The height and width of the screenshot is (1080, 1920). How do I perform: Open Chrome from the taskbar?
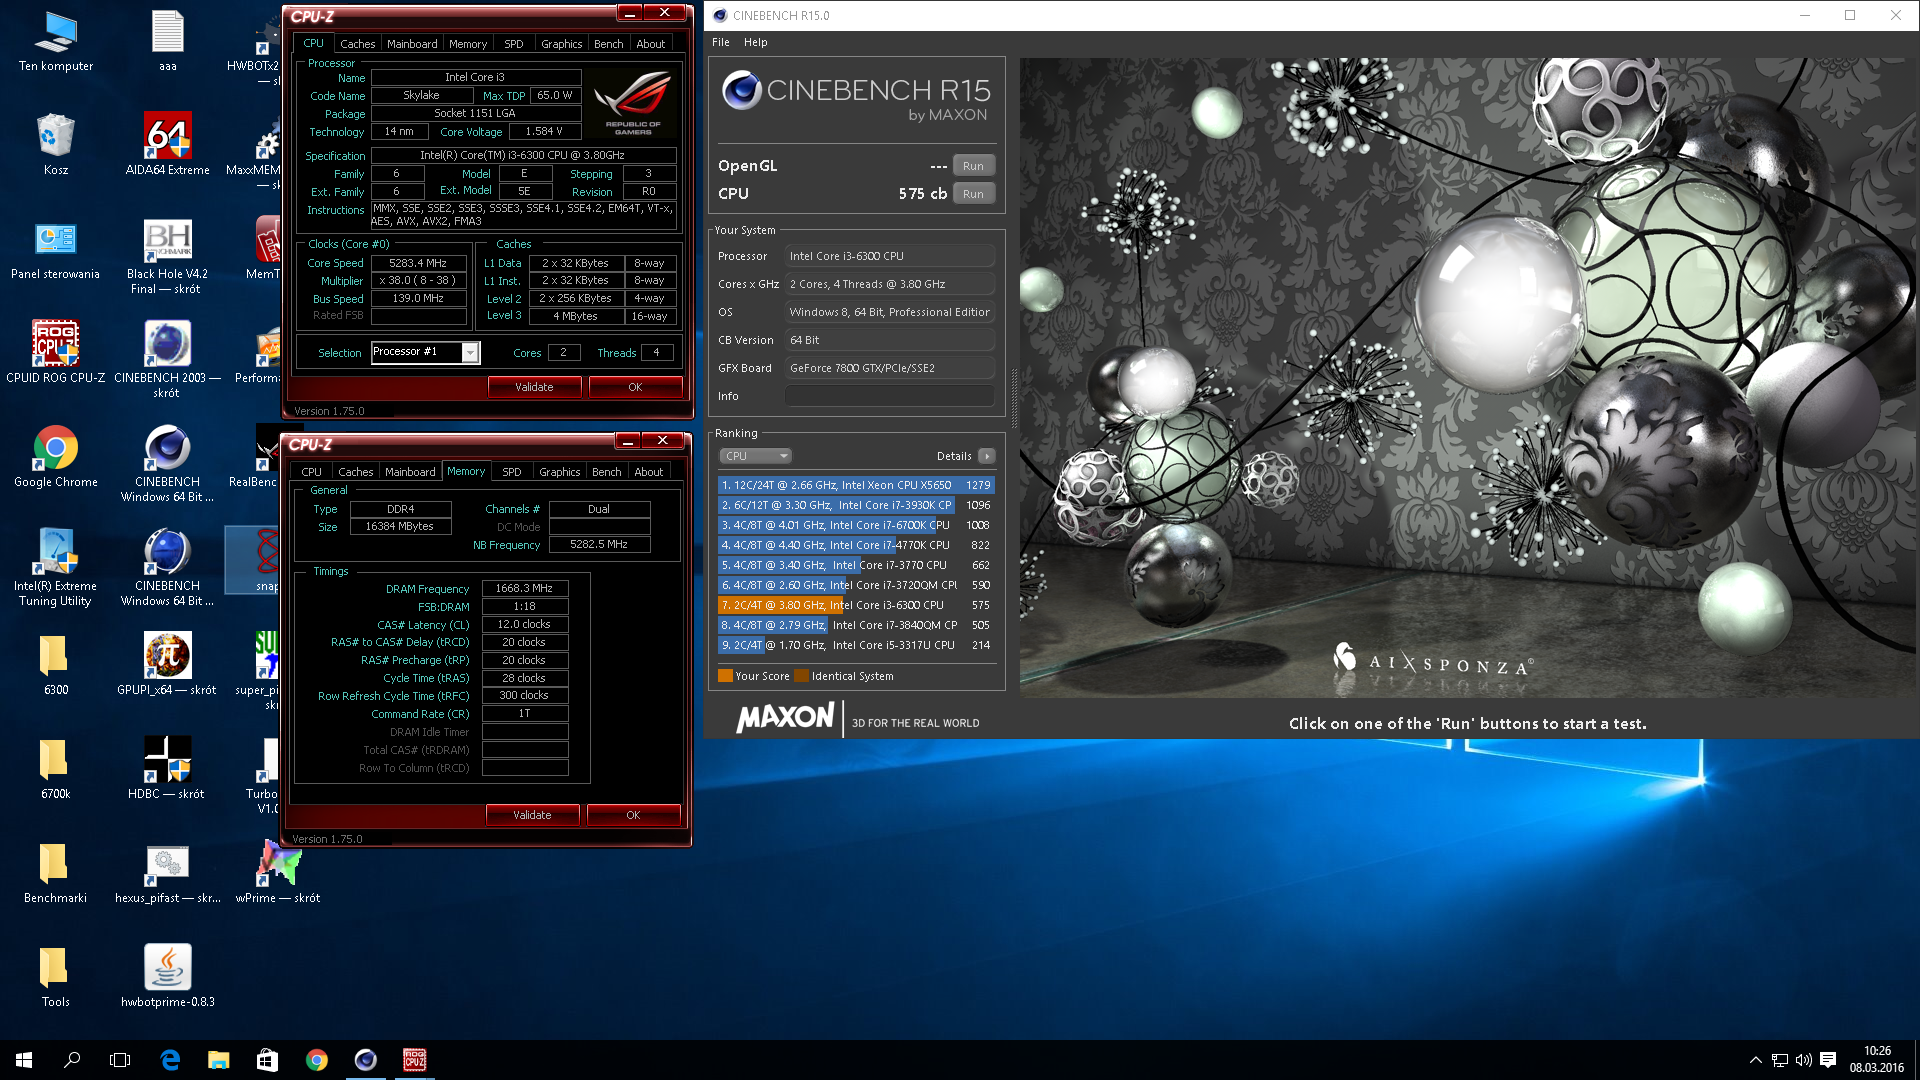316,1060
